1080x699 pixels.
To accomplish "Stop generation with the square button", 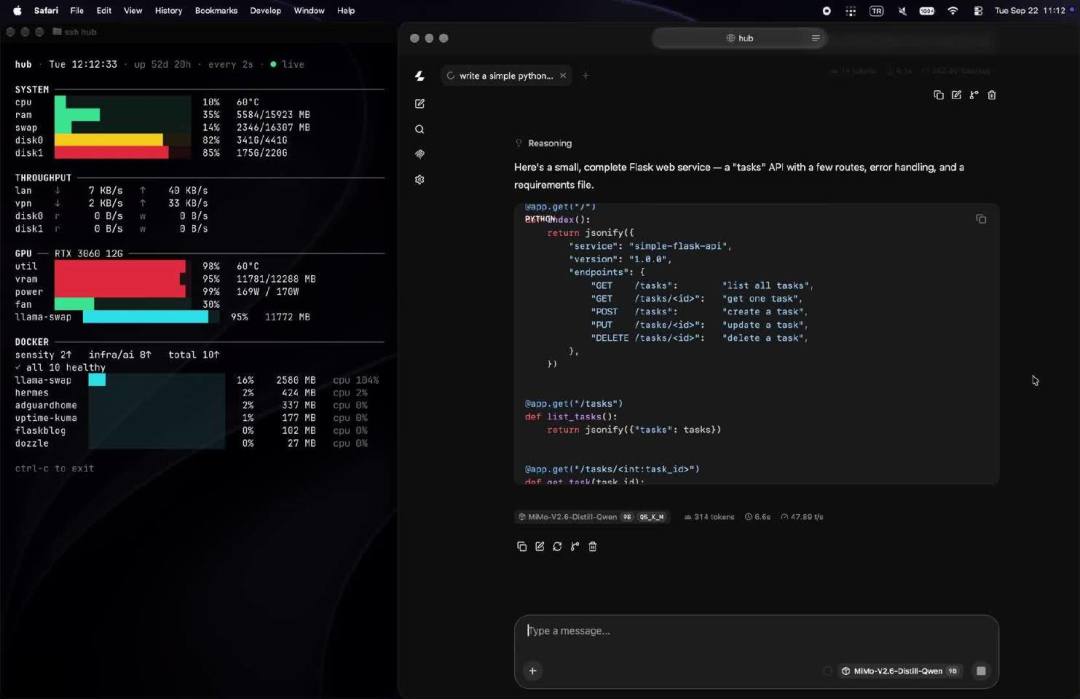I will 981,671.
